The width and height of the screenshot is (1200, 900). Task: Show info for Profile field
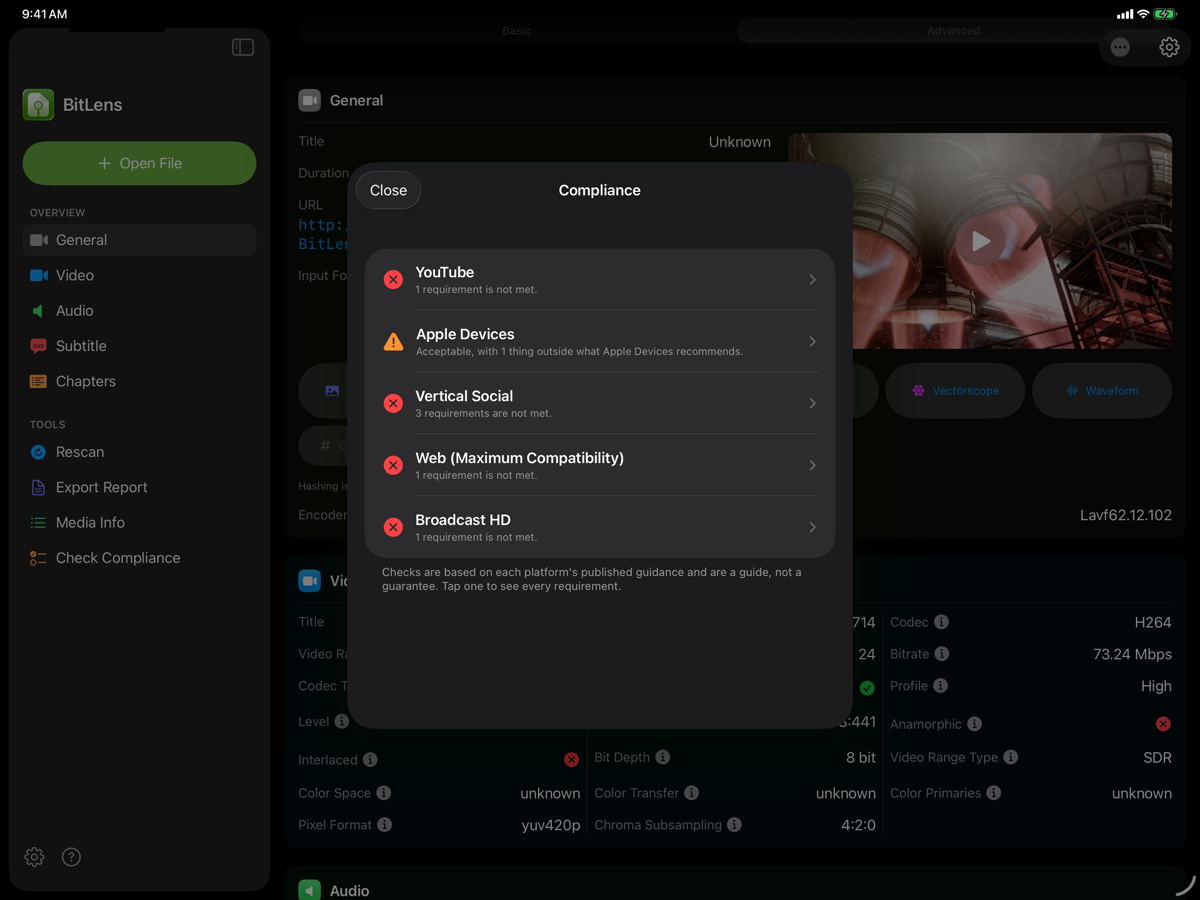pyautogui.click(x=941, y=686)
